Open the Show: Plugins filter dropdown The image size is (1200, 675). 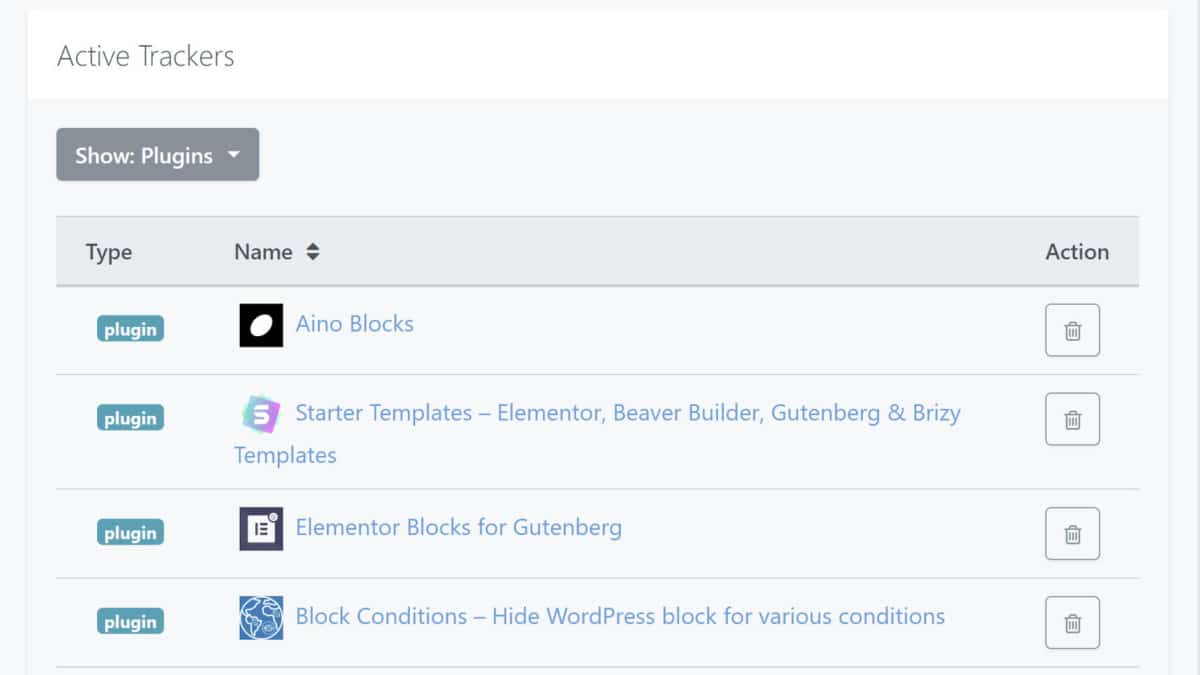pos(157,155)
